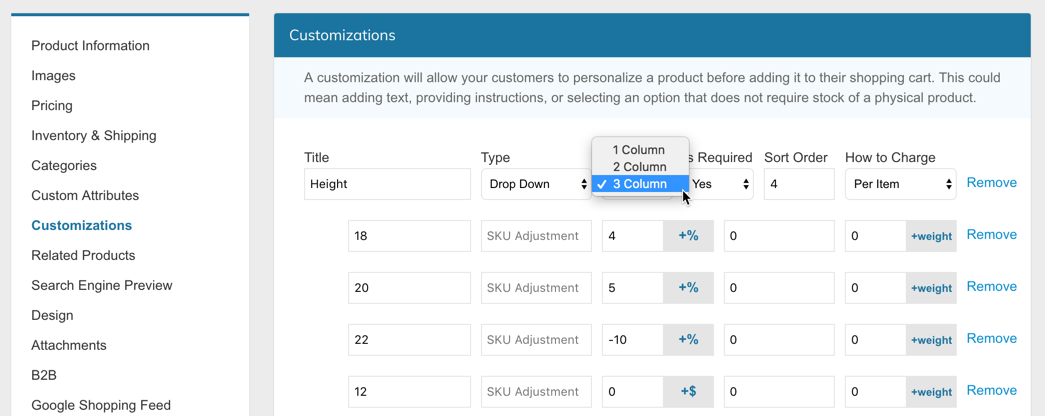Go to Inventory & Shipping section
1045x416 pixels.
pos(94,136)
